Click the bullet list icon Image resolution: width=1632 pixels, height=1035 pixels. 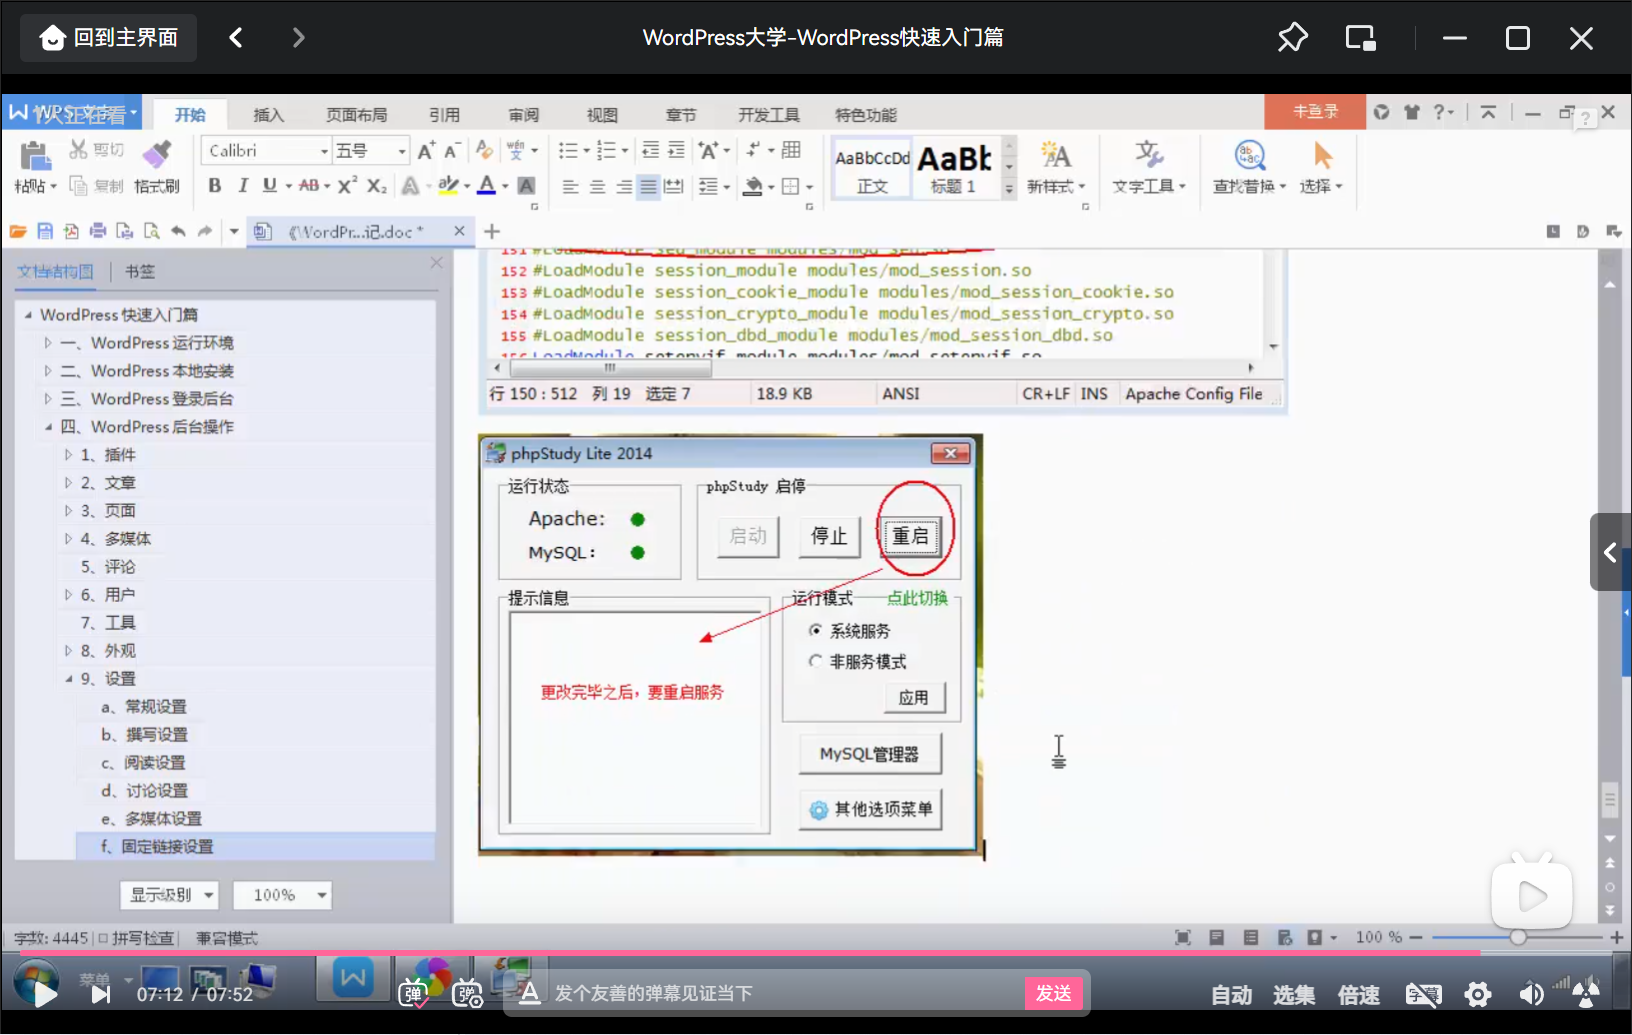click(x=568, y=151)
